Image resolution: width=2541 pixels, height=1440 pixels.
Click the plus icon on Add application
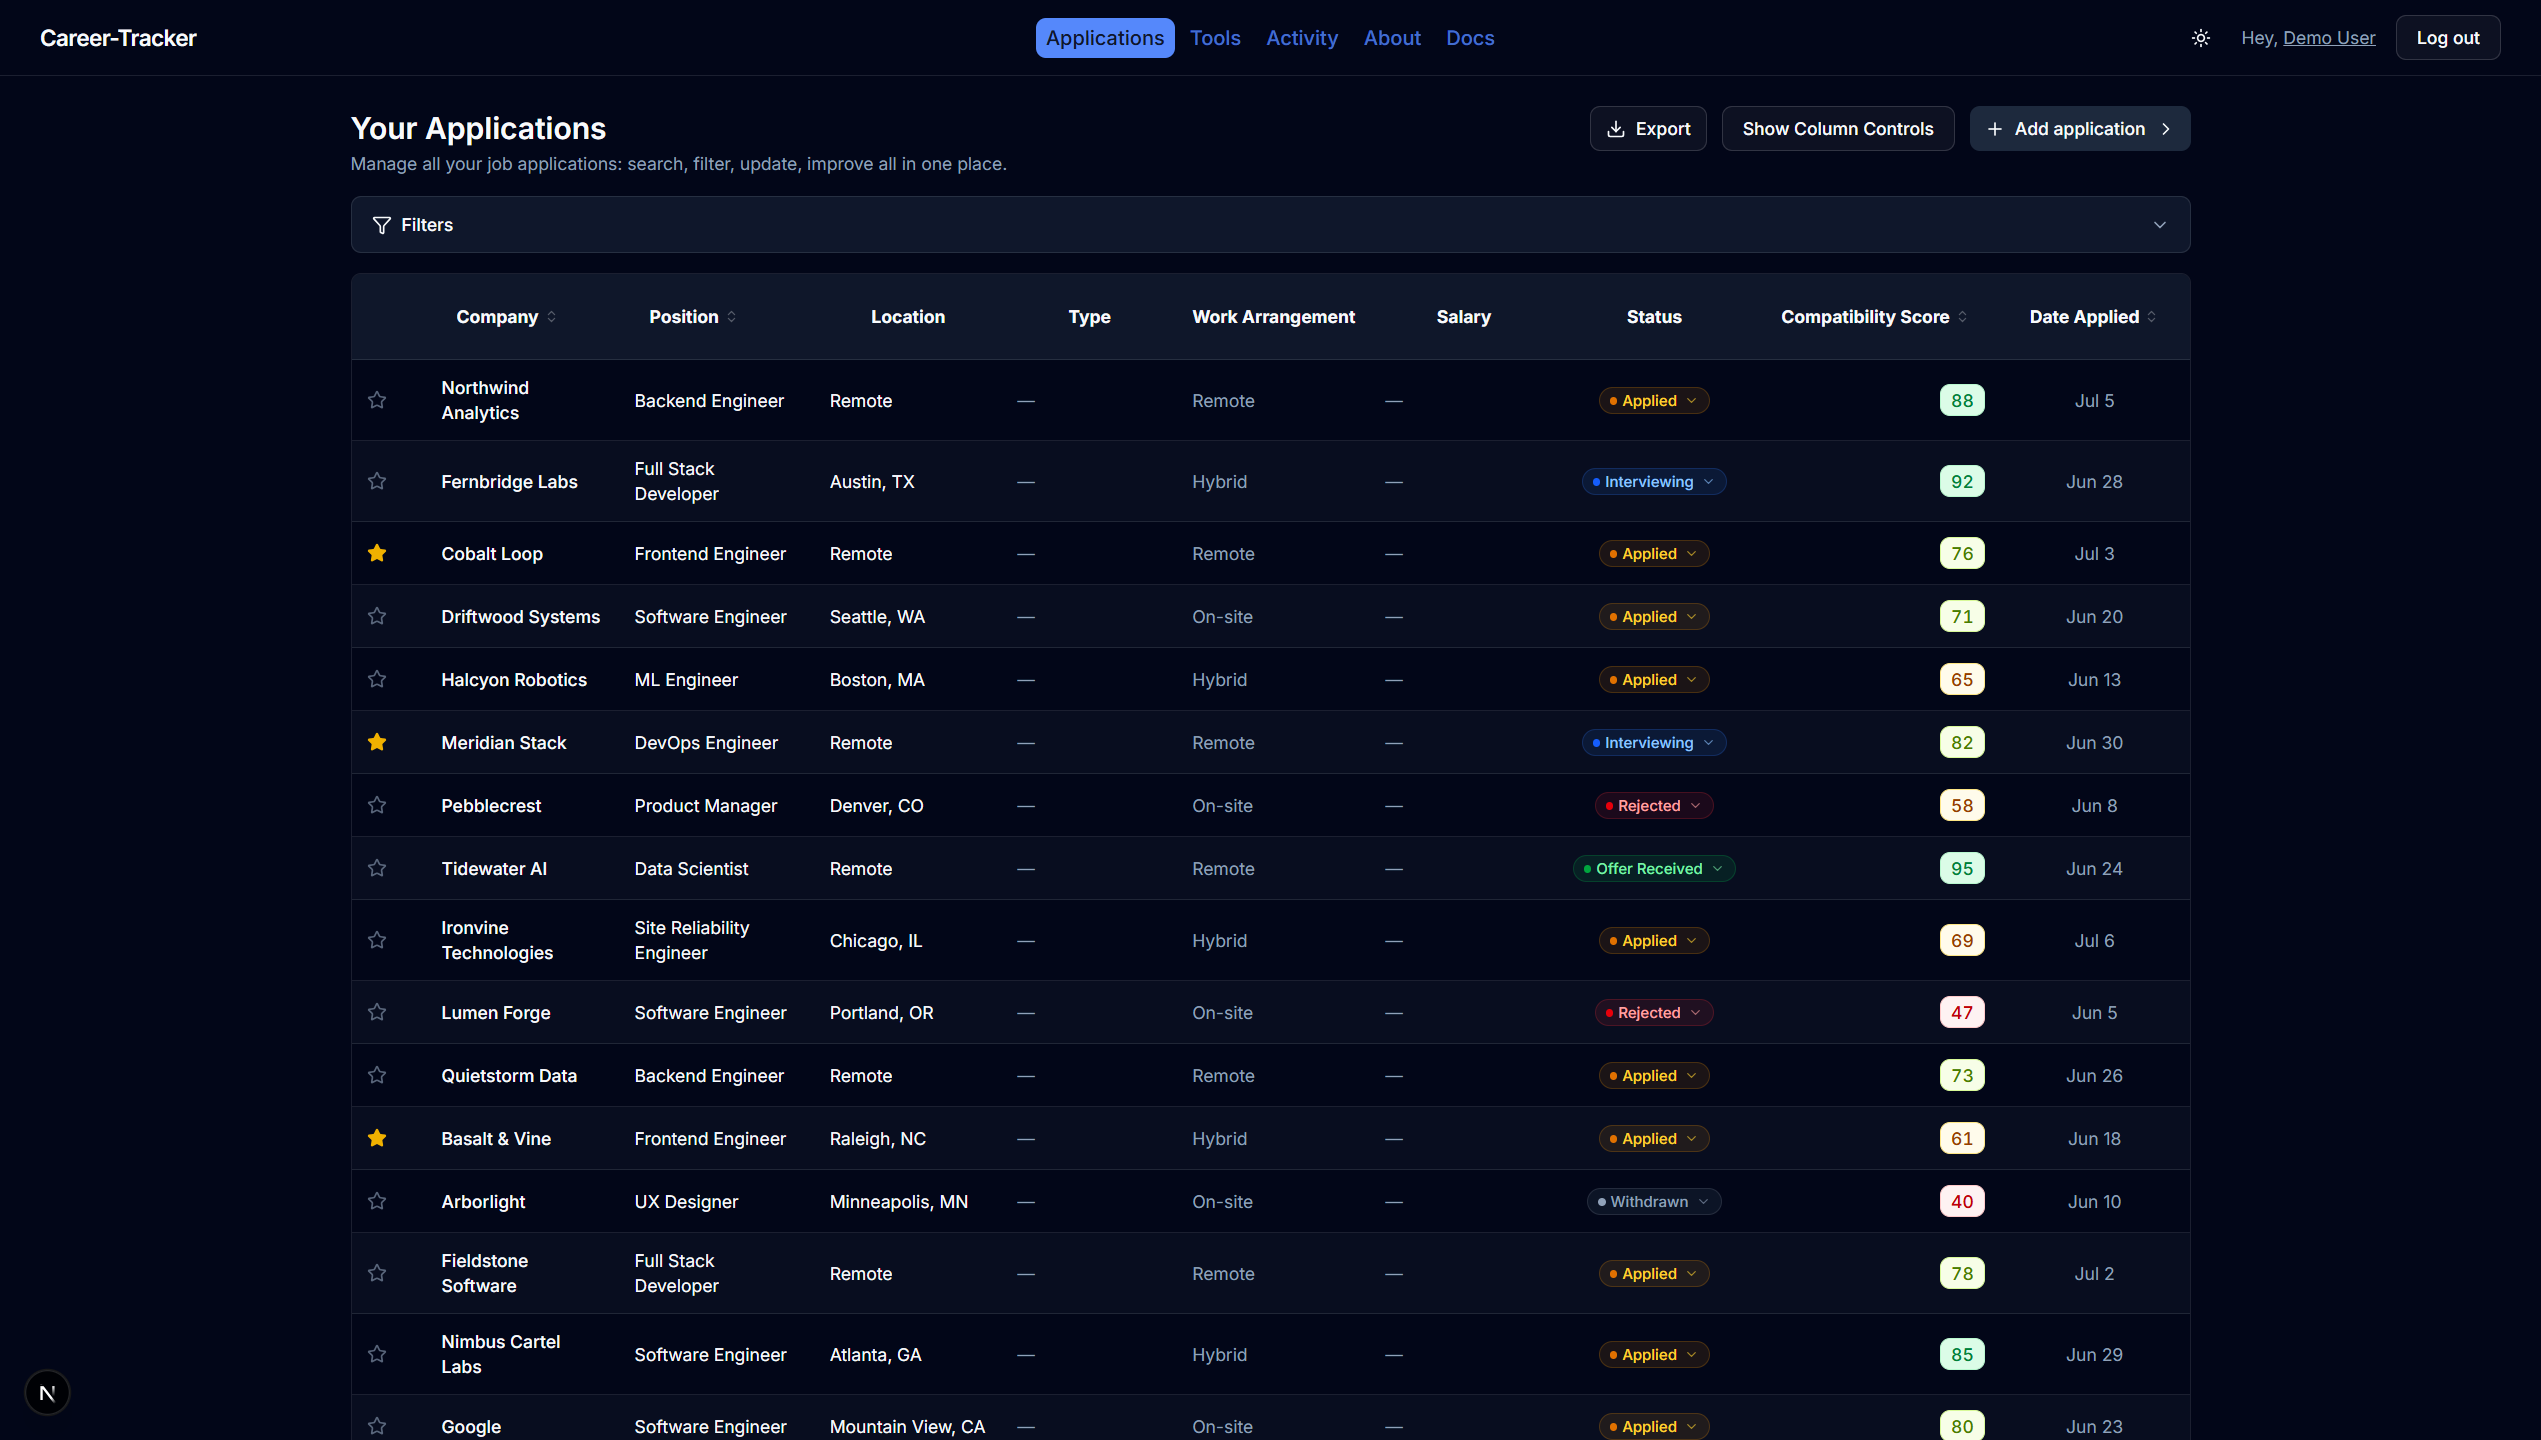1994,129
